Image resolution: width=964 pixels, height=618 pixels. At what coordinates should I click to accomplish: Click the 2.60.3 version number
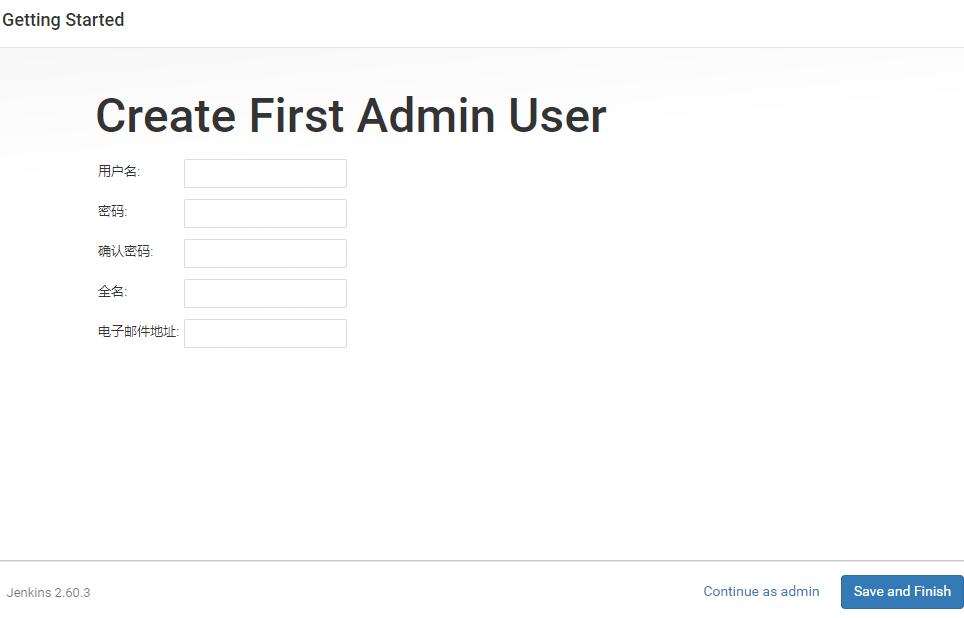point(72,592)
